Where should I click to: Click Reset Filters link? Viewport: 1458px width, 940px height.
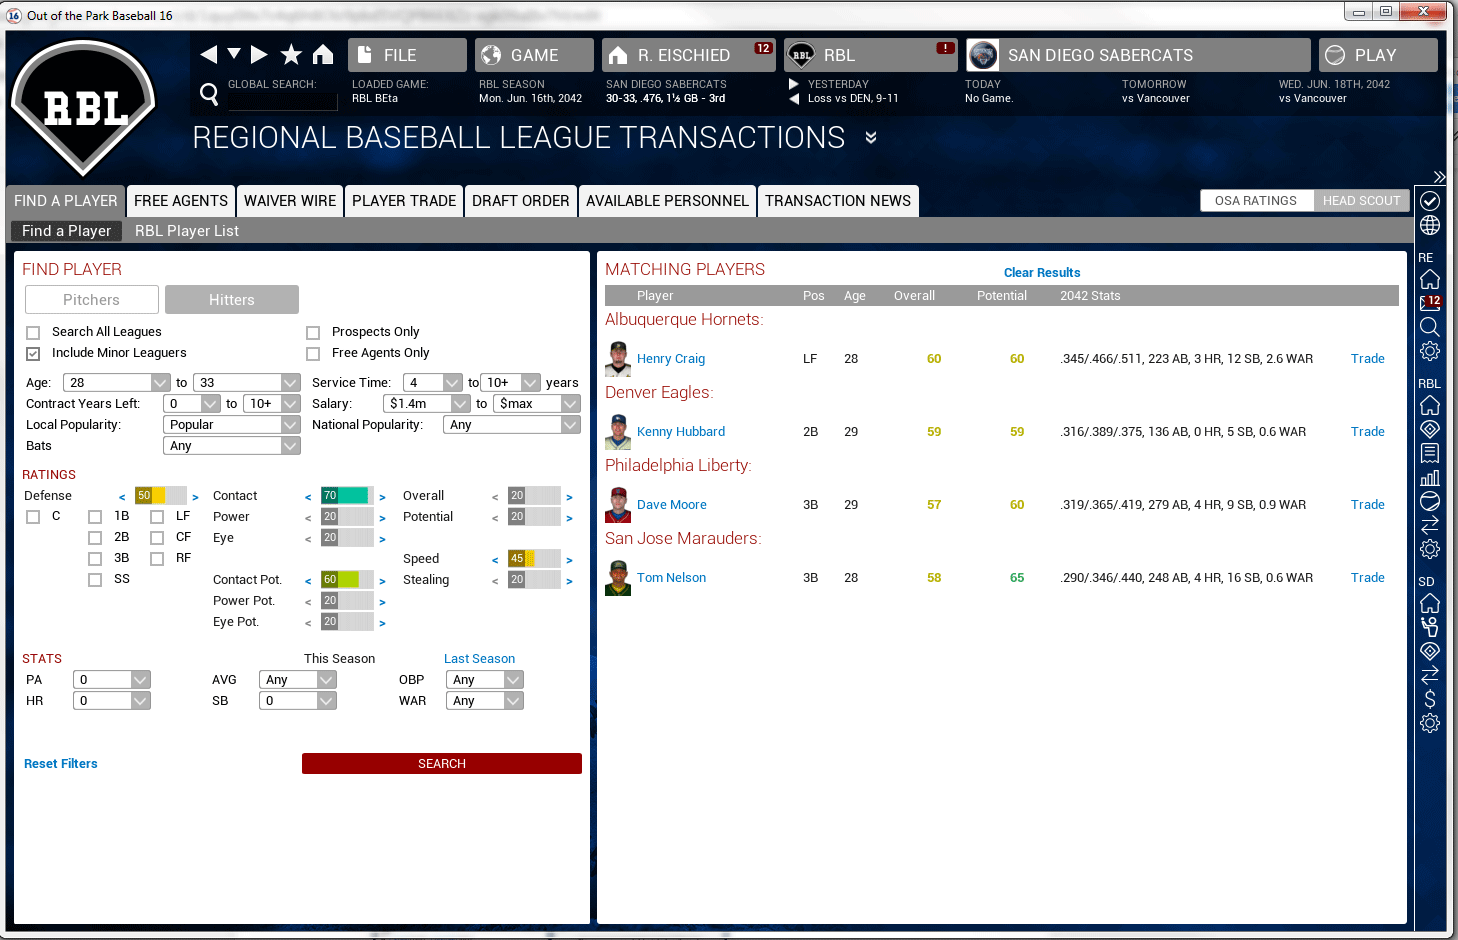point(61,764)
